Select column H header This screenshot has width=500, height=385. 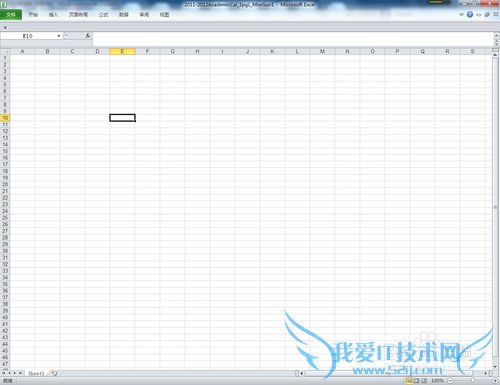[197, 51]
